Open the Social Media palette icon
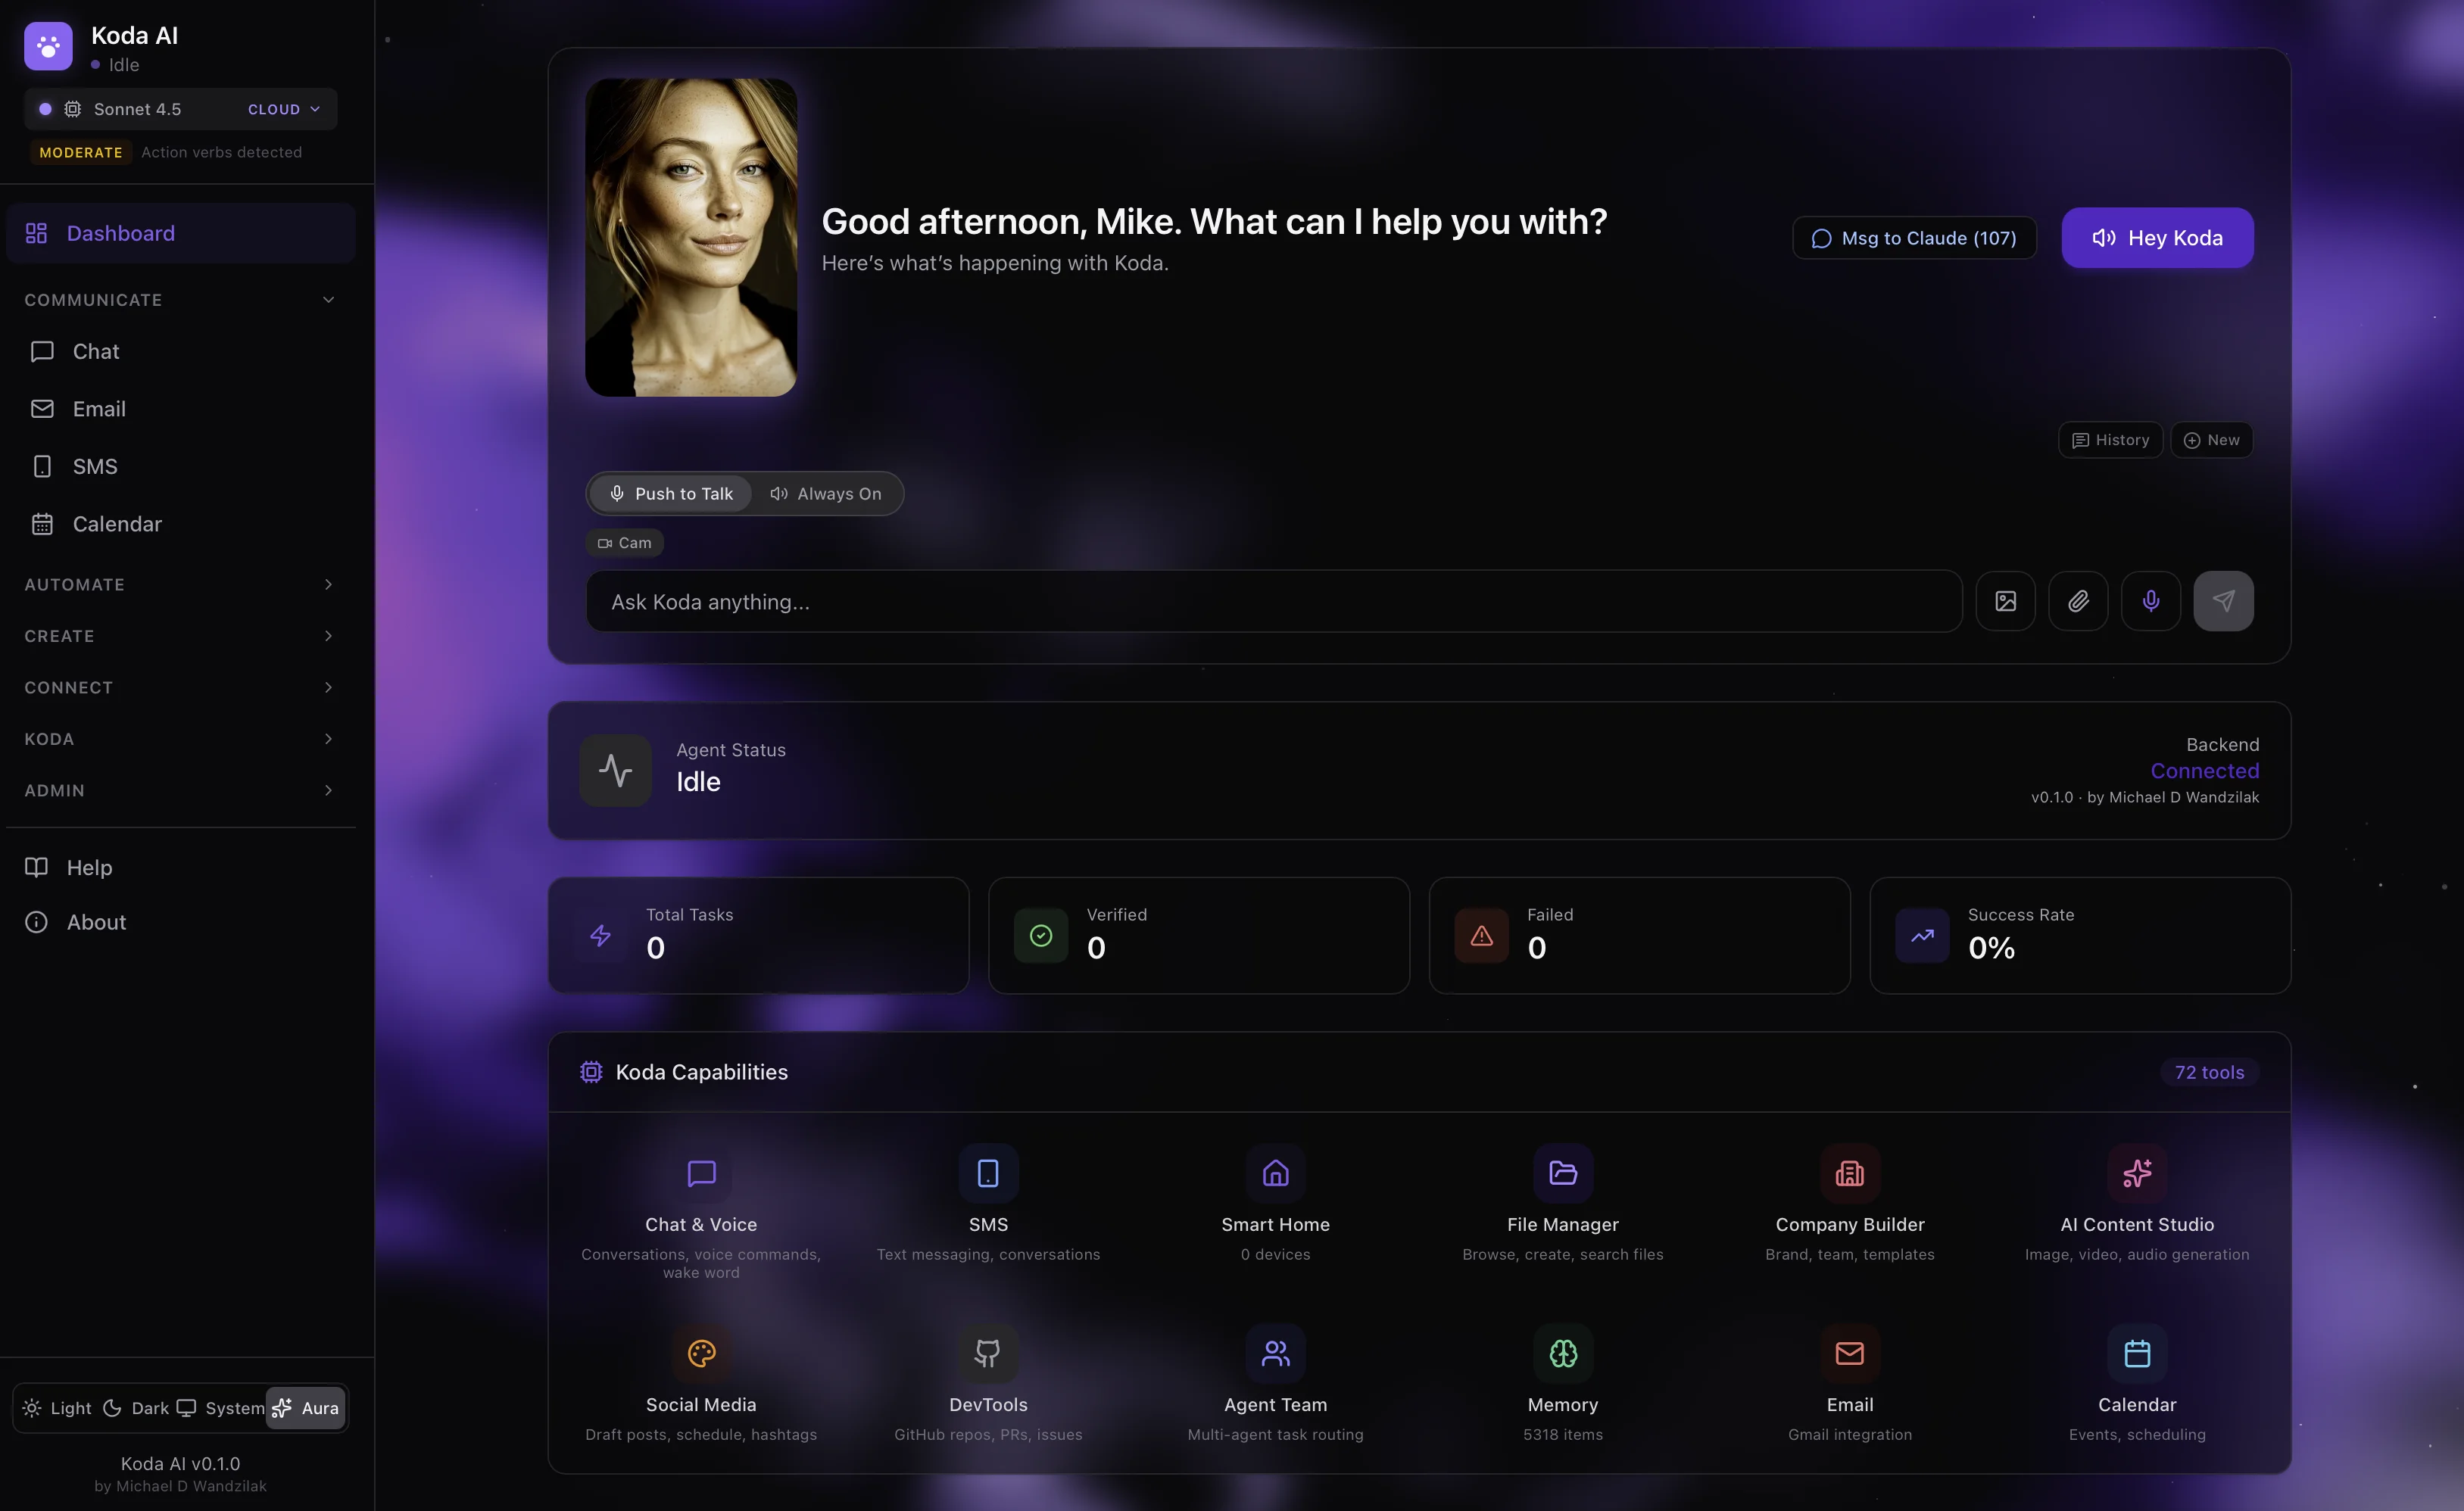The image size is (2464, 1511). pyautogui.click(x=701, y=1353)
